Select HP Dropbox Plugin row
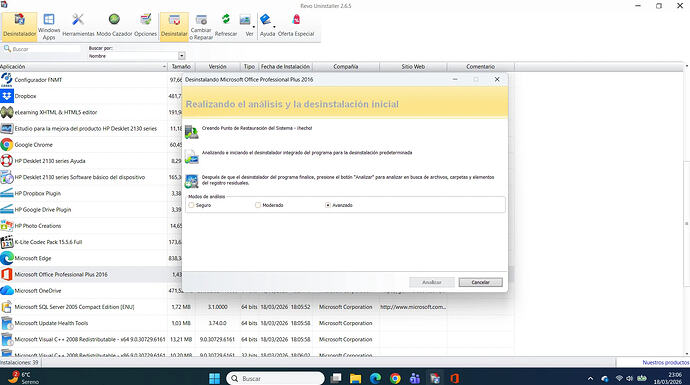Viewport: 690px width, 385px height. pos(90,193)
